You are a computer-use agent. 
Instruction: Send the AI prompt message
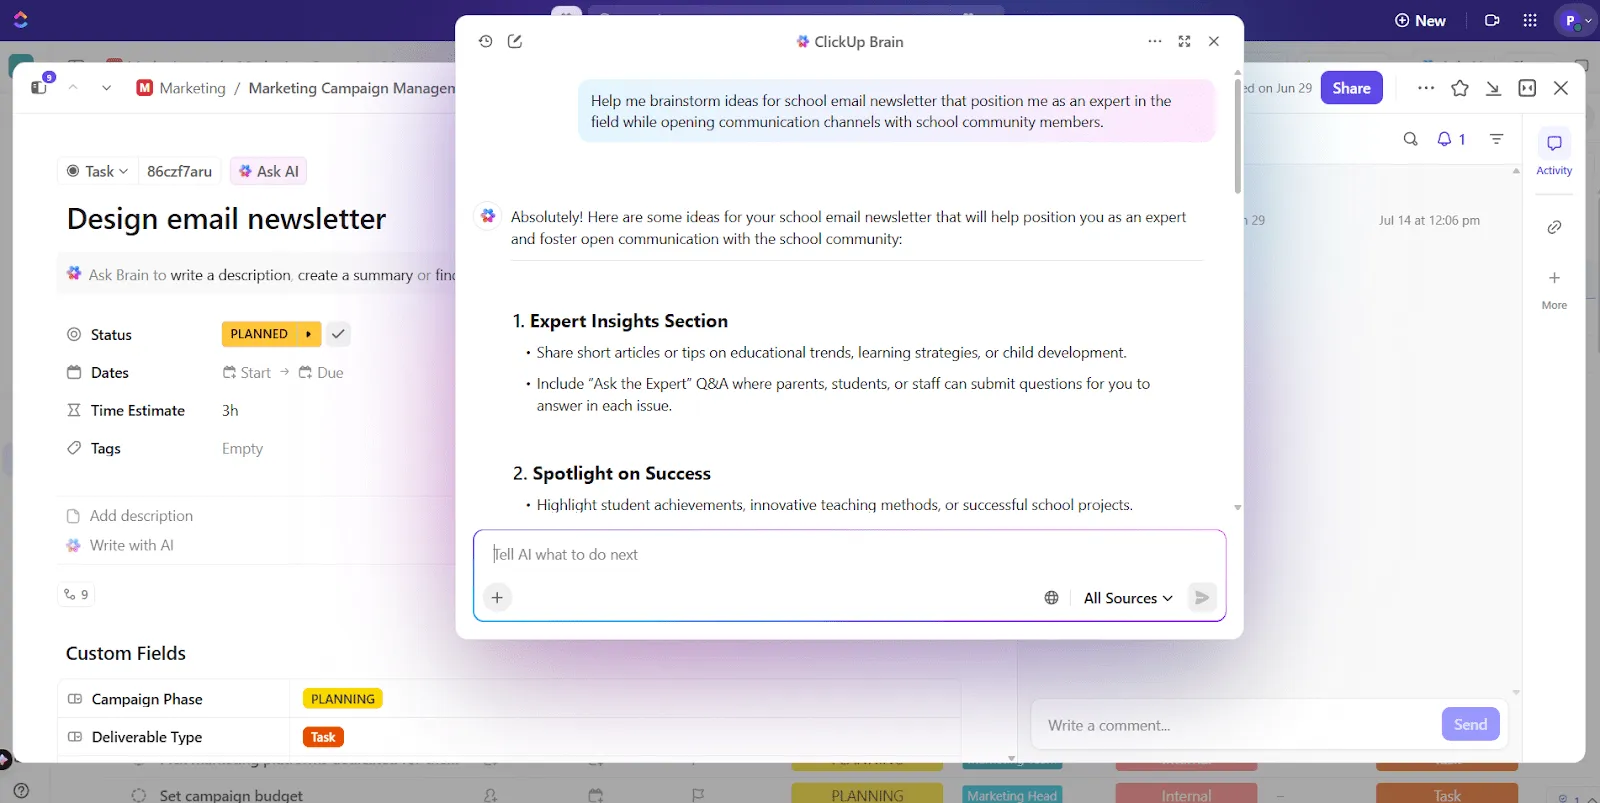click(x=1202, y=597)
